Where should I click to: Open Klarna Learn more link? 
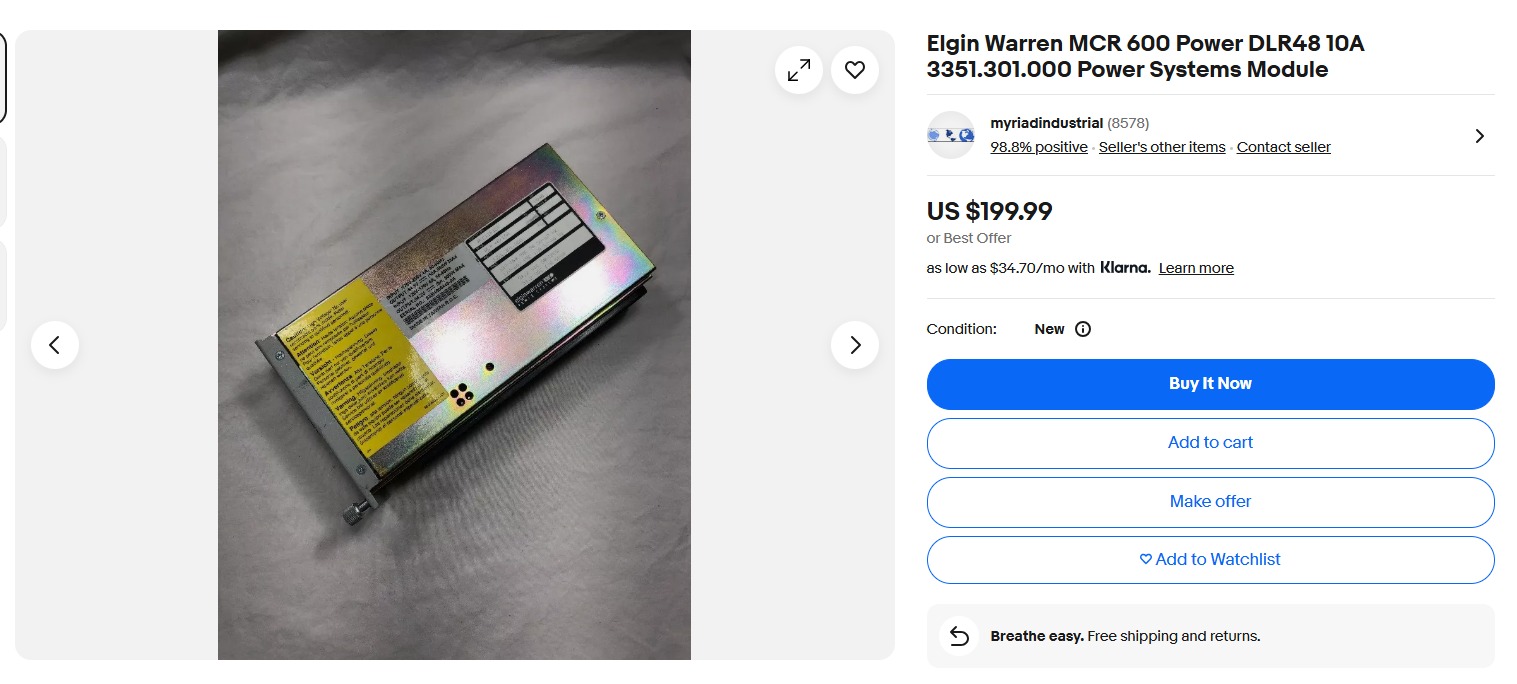point(1196,268)
